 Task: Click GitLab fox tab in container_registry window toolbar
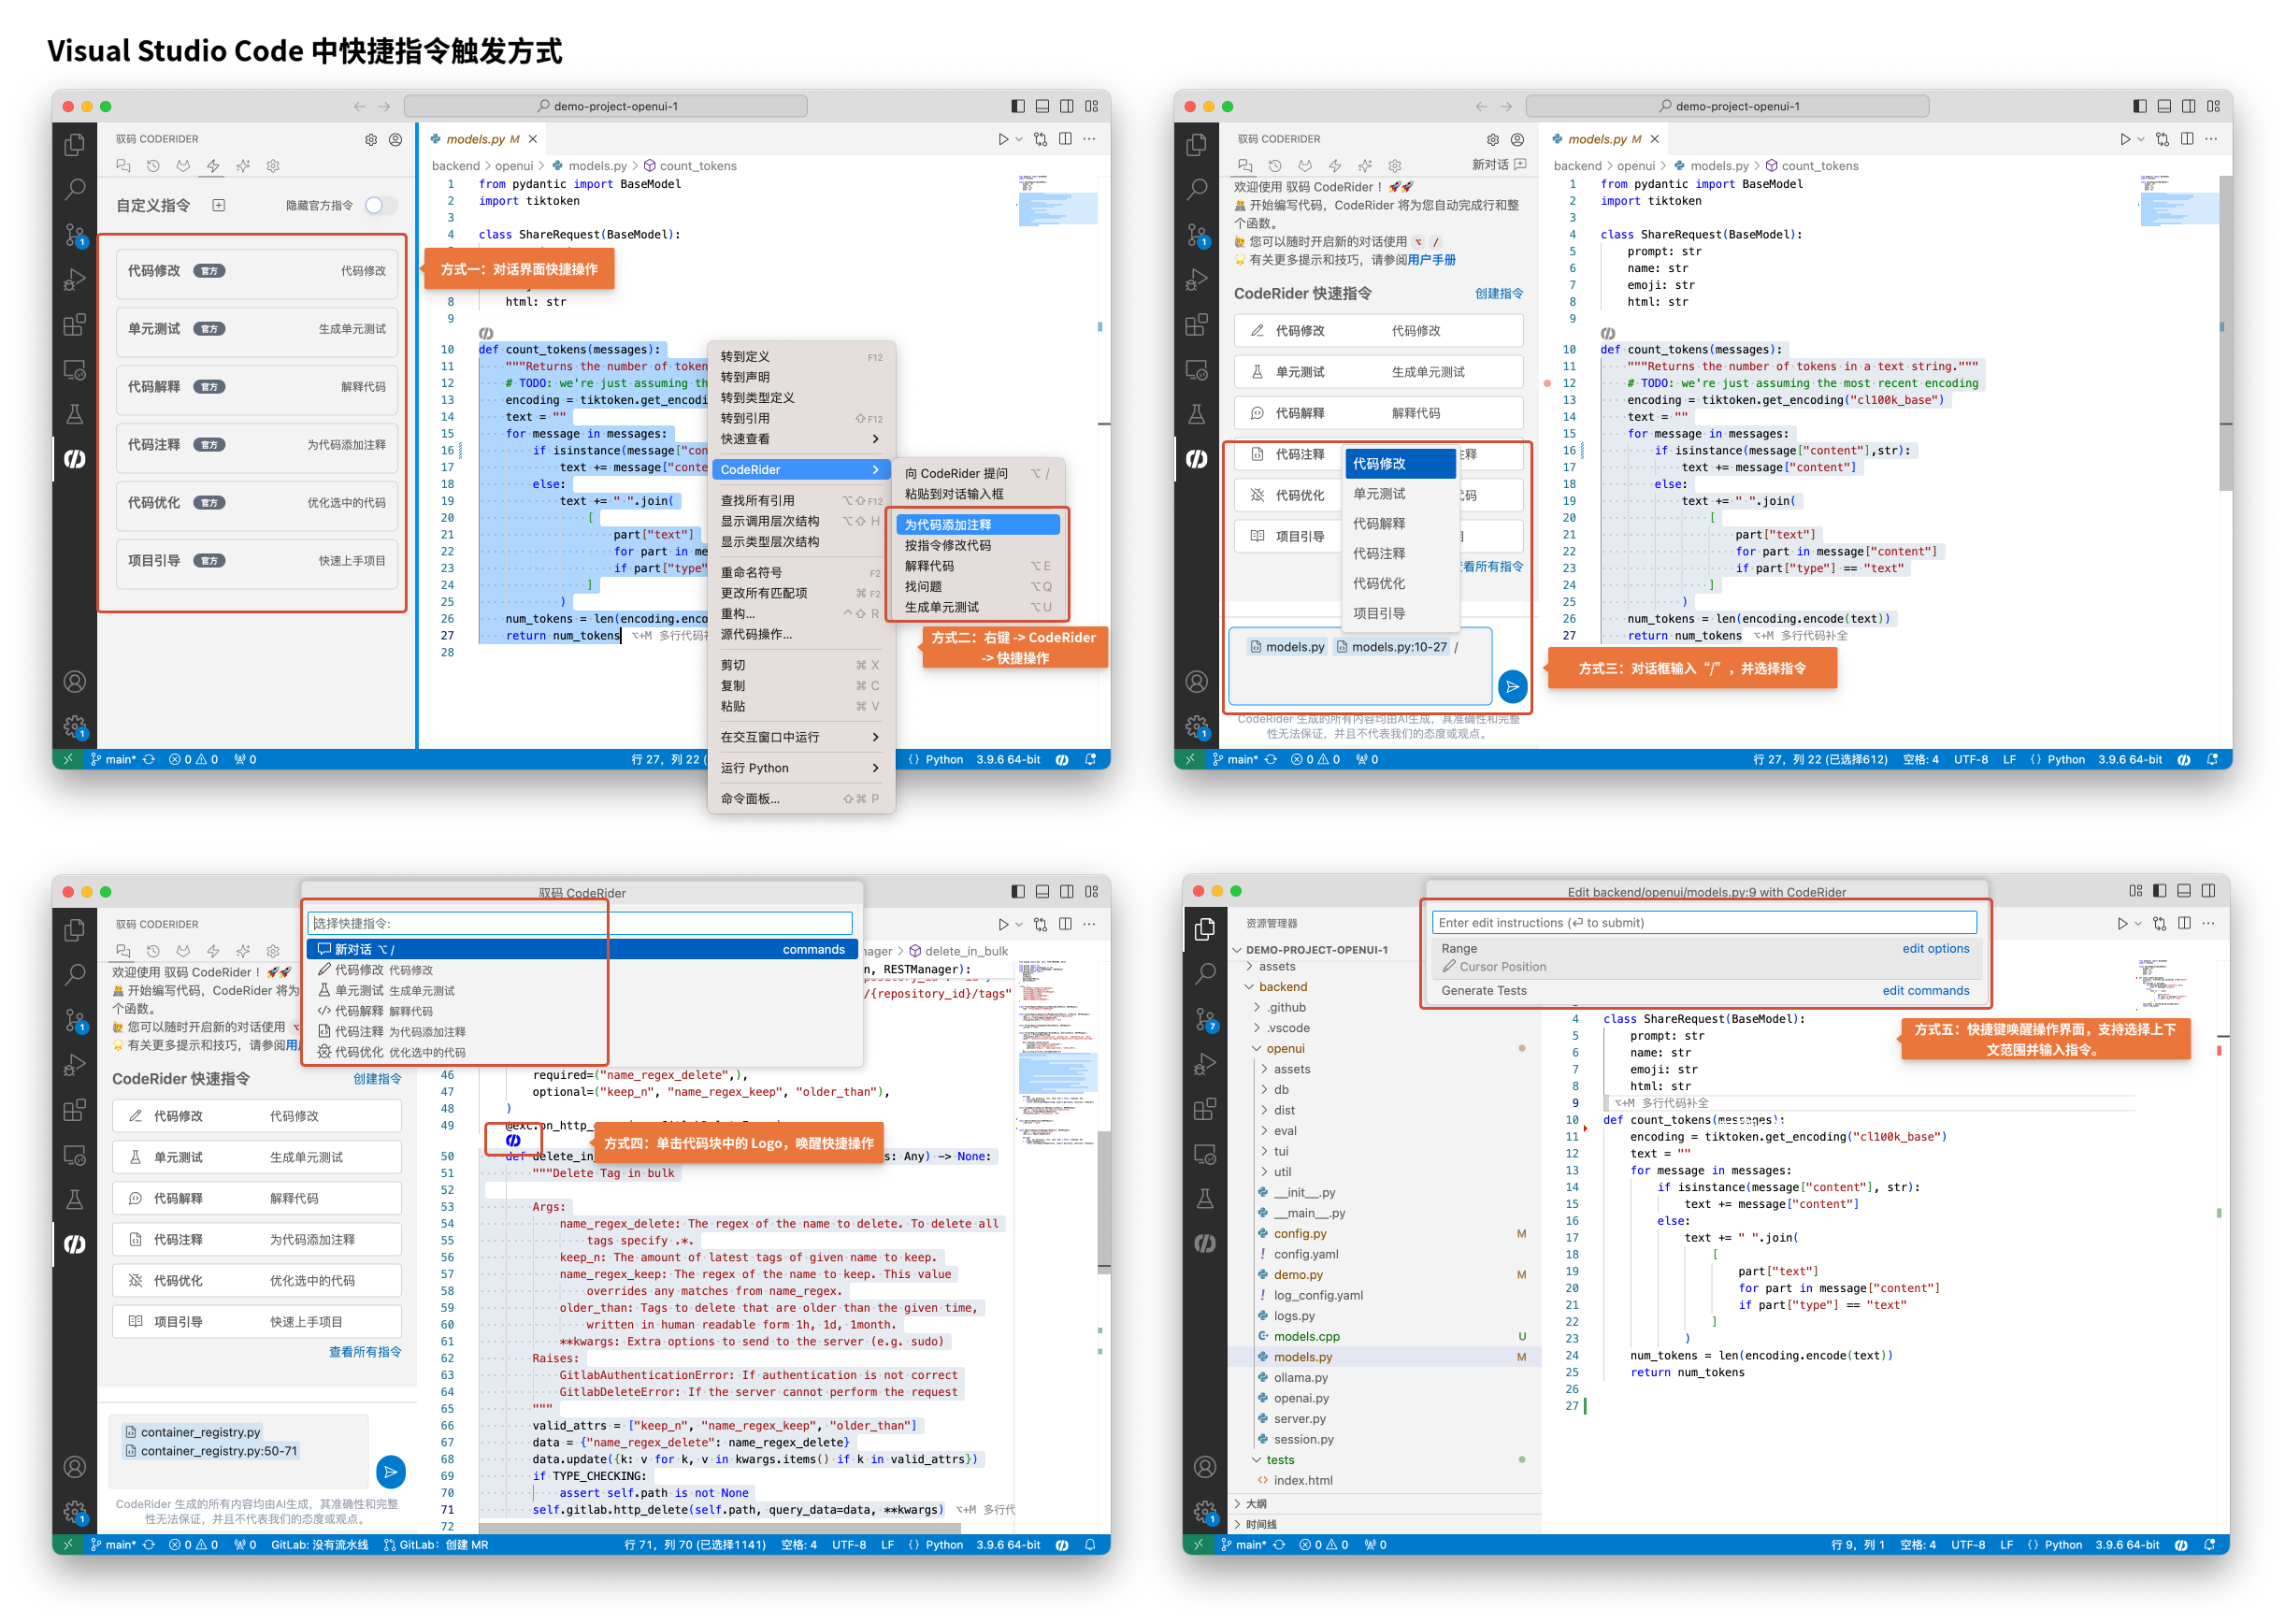[183, 951]
